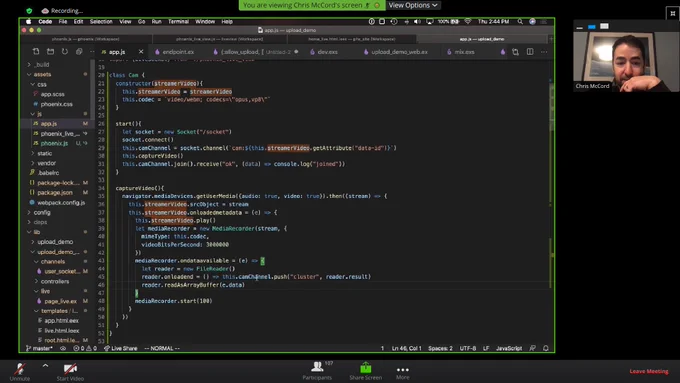Click the Spaces: 2 indentation setting
680x383 pixels.
[440, 348]
